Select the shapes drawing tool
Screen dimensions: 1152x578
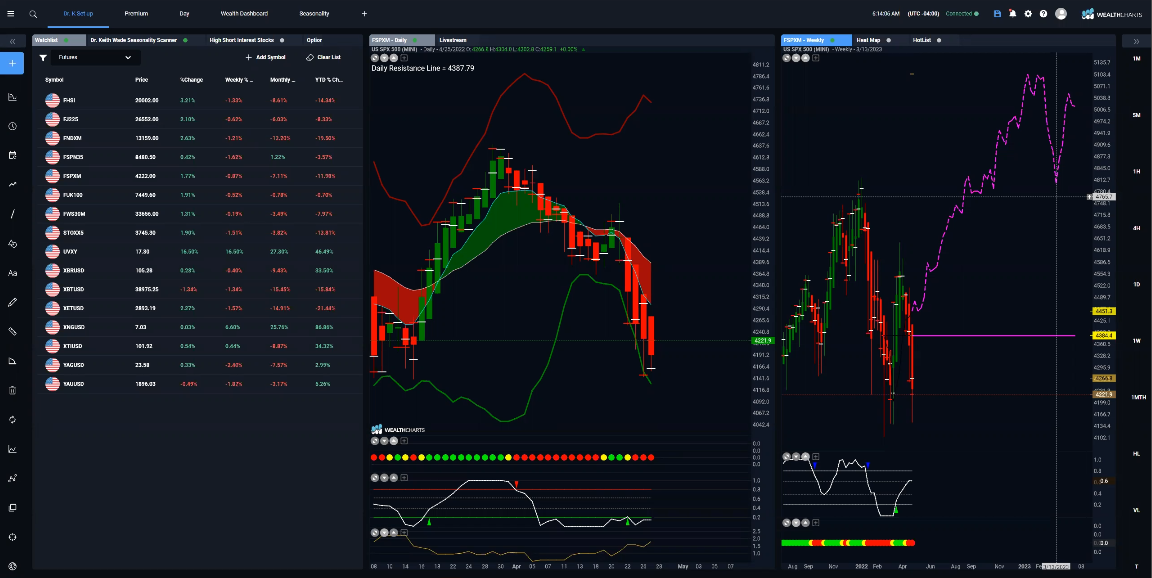pos(12,243)
